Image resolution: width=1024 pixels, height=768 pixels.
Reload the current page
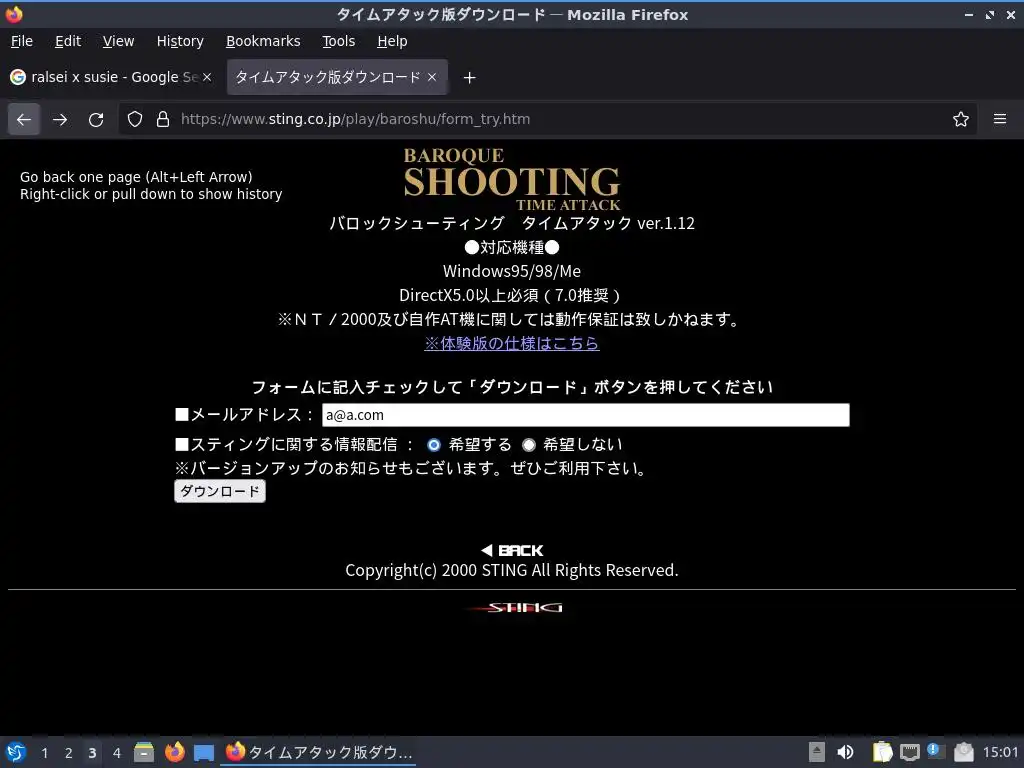(x=96, y=120)
